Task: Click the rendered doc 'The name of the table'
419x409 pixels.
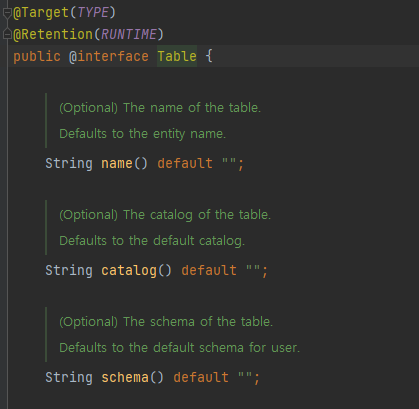Action: (192, 108)
